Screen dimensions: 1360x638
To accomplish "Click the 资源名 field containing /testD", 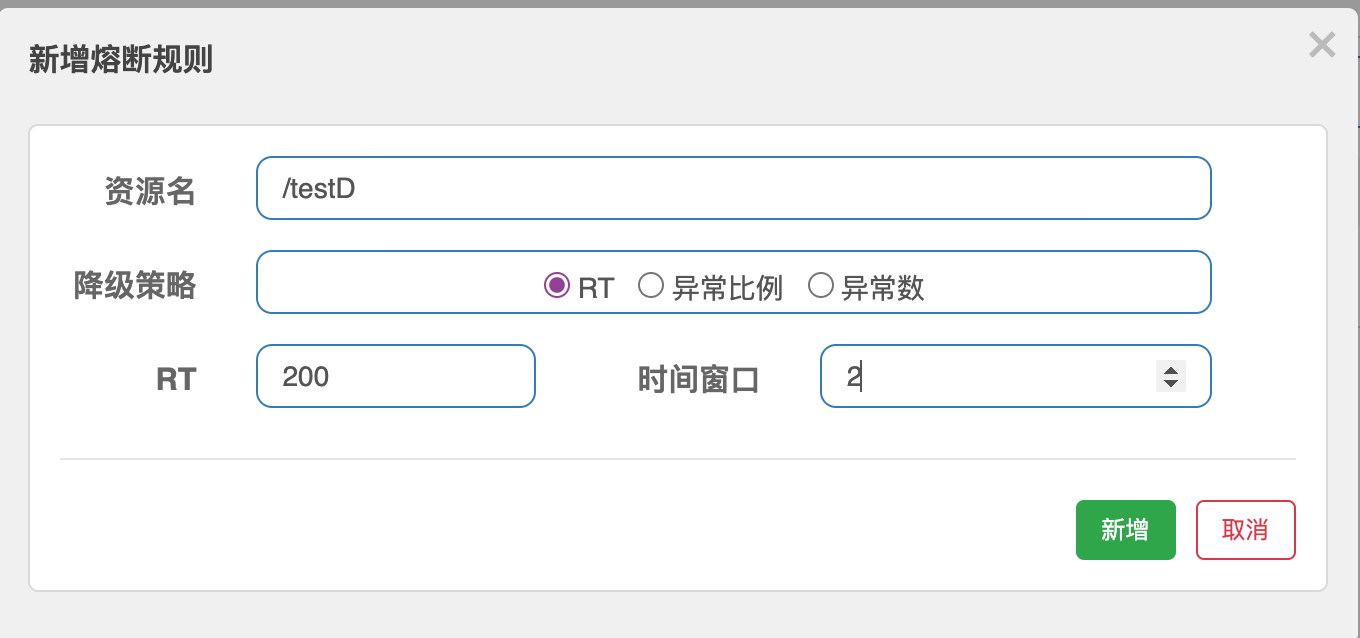I will [734, 188].
